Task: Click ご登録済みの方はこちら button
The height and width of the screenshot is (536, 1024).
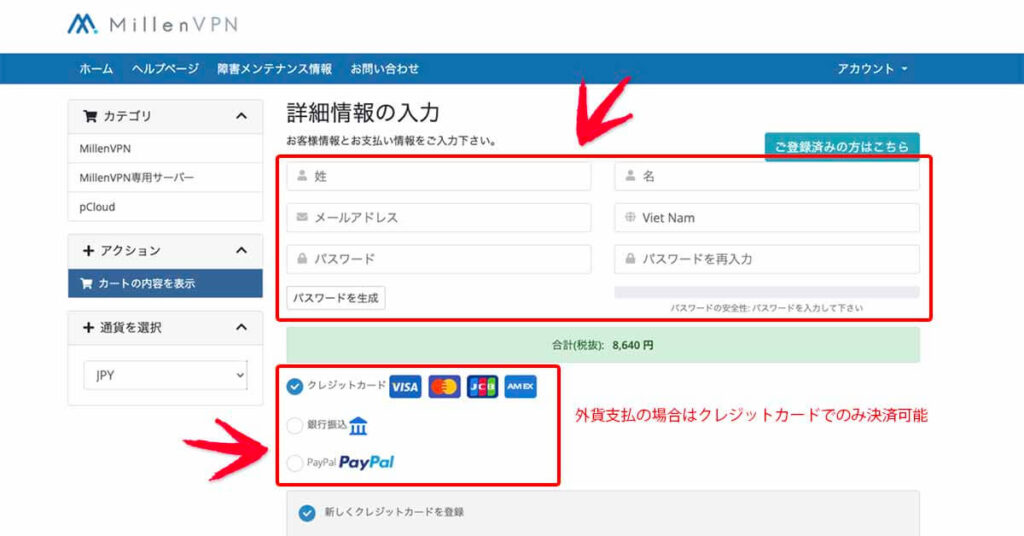Action: (x=842, y=147)
